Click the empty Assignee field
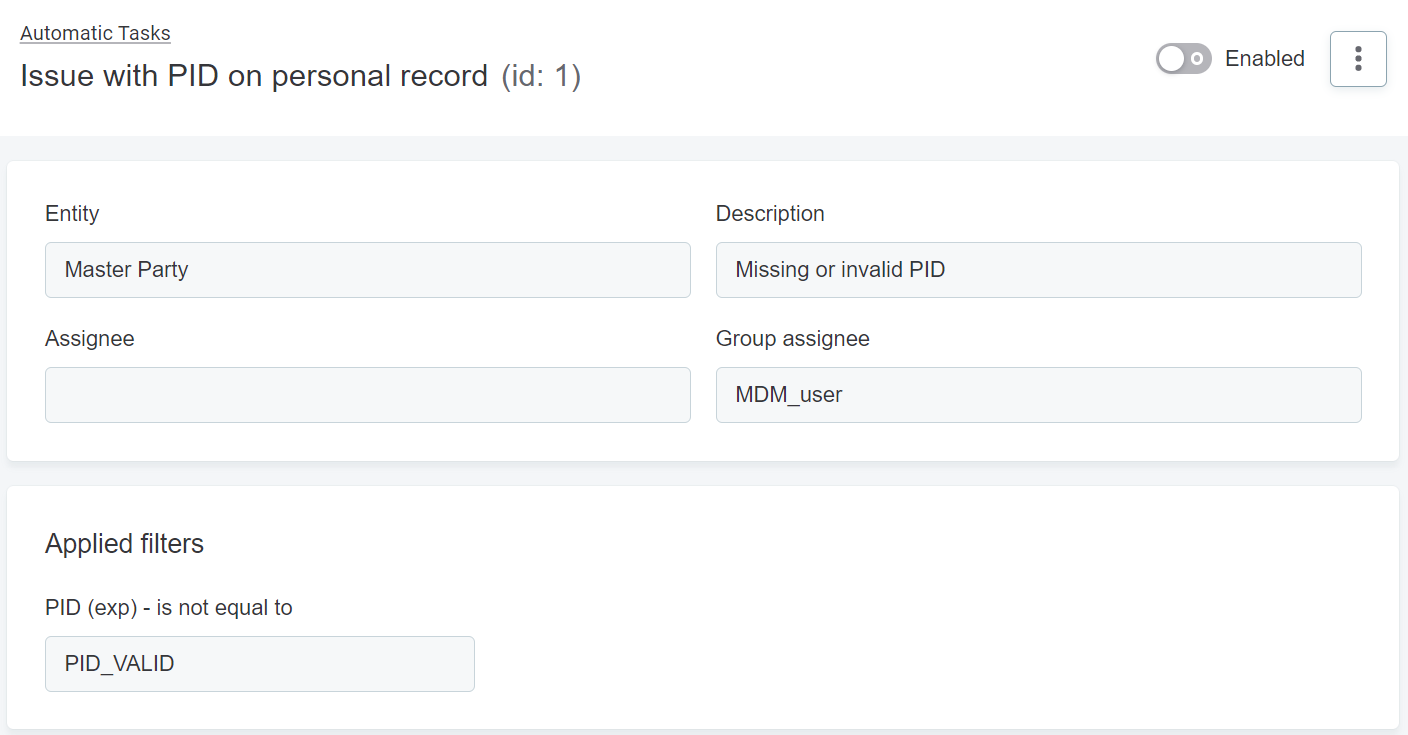 pos(367,395)
